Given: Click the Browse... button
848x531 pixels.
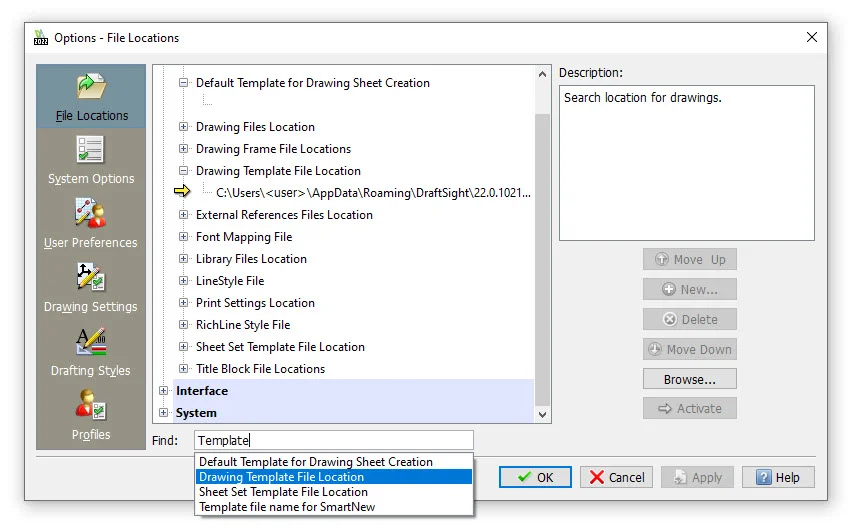Looking at the screenshot, I should (689, 379).
